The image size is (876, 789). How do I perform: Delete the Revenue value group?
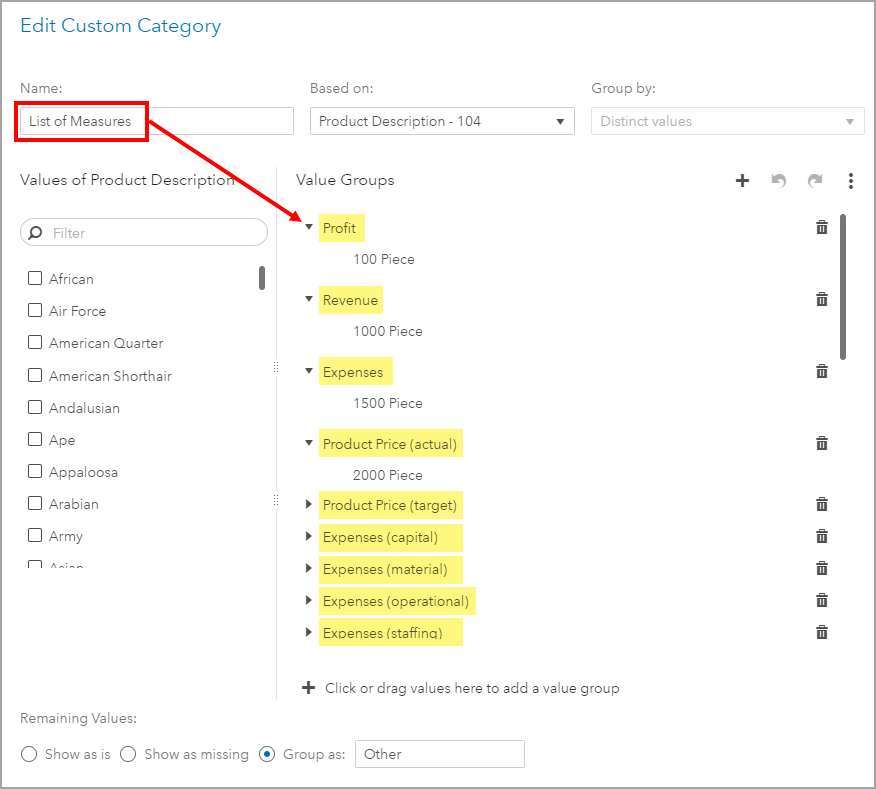822,299
